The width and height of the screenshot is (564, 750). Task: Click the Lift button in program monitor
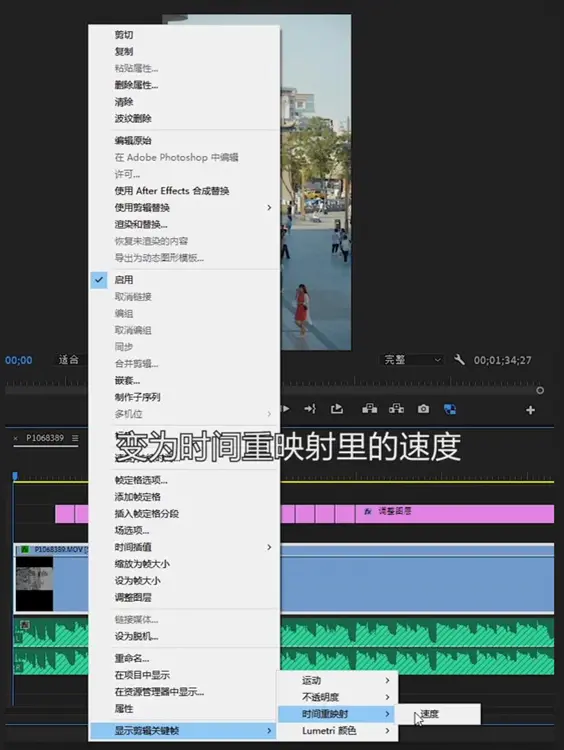369,409
